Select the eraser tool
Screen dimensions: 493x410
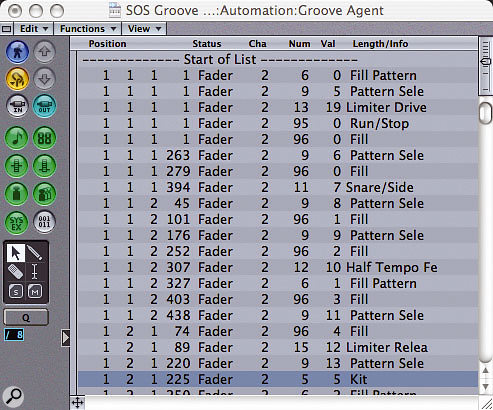click(15, 272)
